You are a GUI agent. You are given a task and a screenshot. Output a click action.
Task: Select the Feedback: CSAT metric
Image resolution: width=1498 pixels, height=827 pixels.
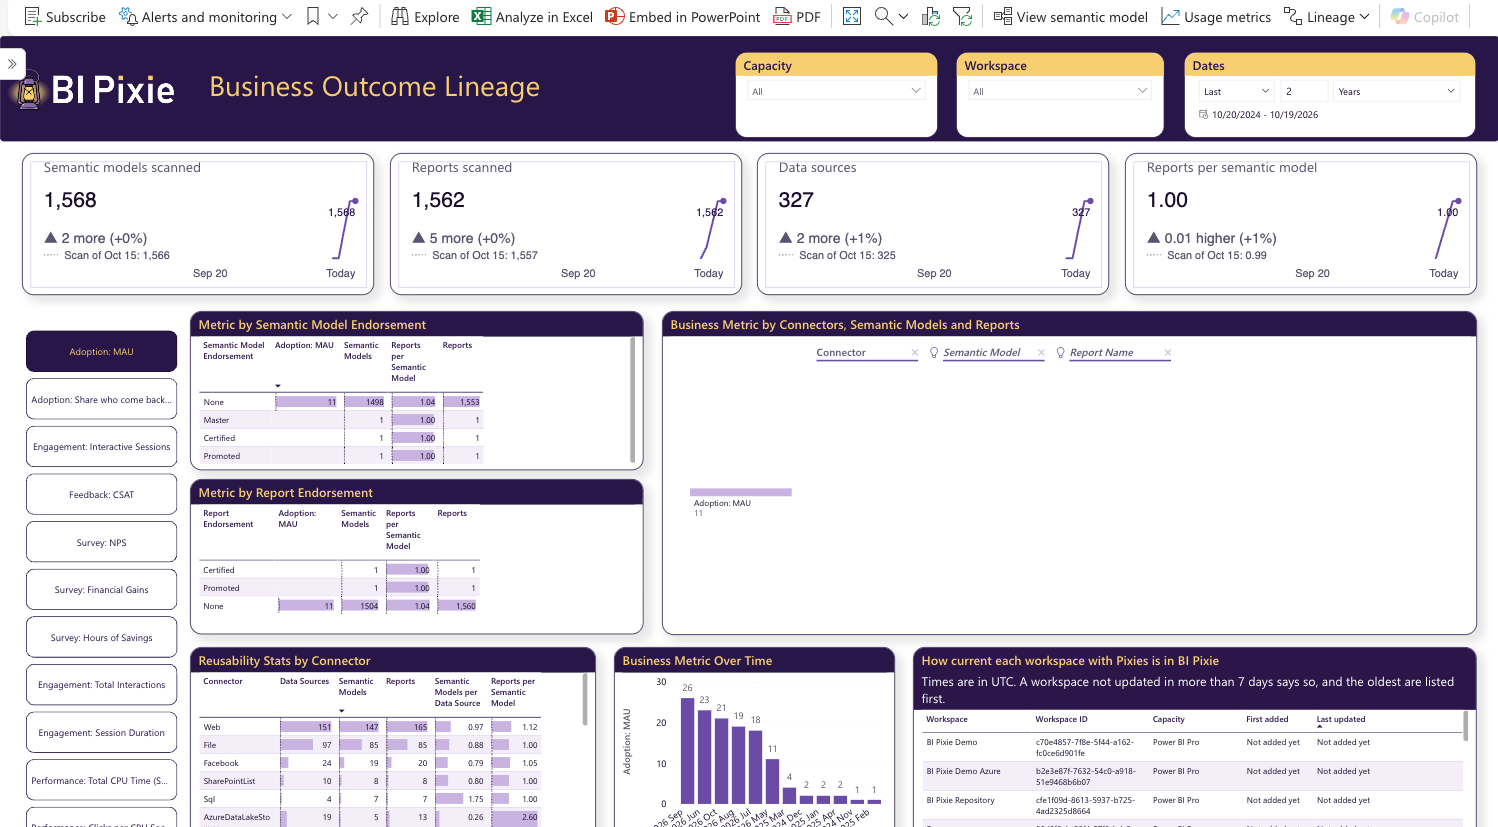101,495
